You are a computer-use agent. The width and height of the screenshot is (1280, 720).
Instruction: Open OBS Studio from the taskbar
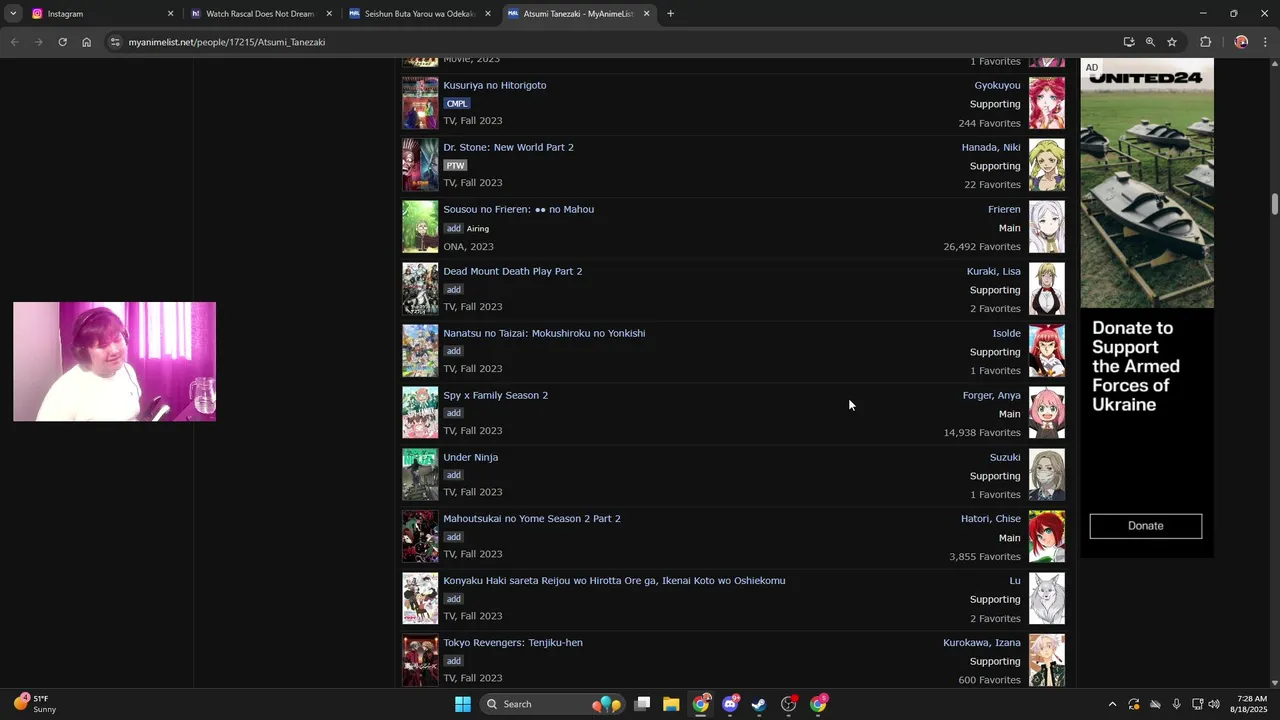point(789,704)
